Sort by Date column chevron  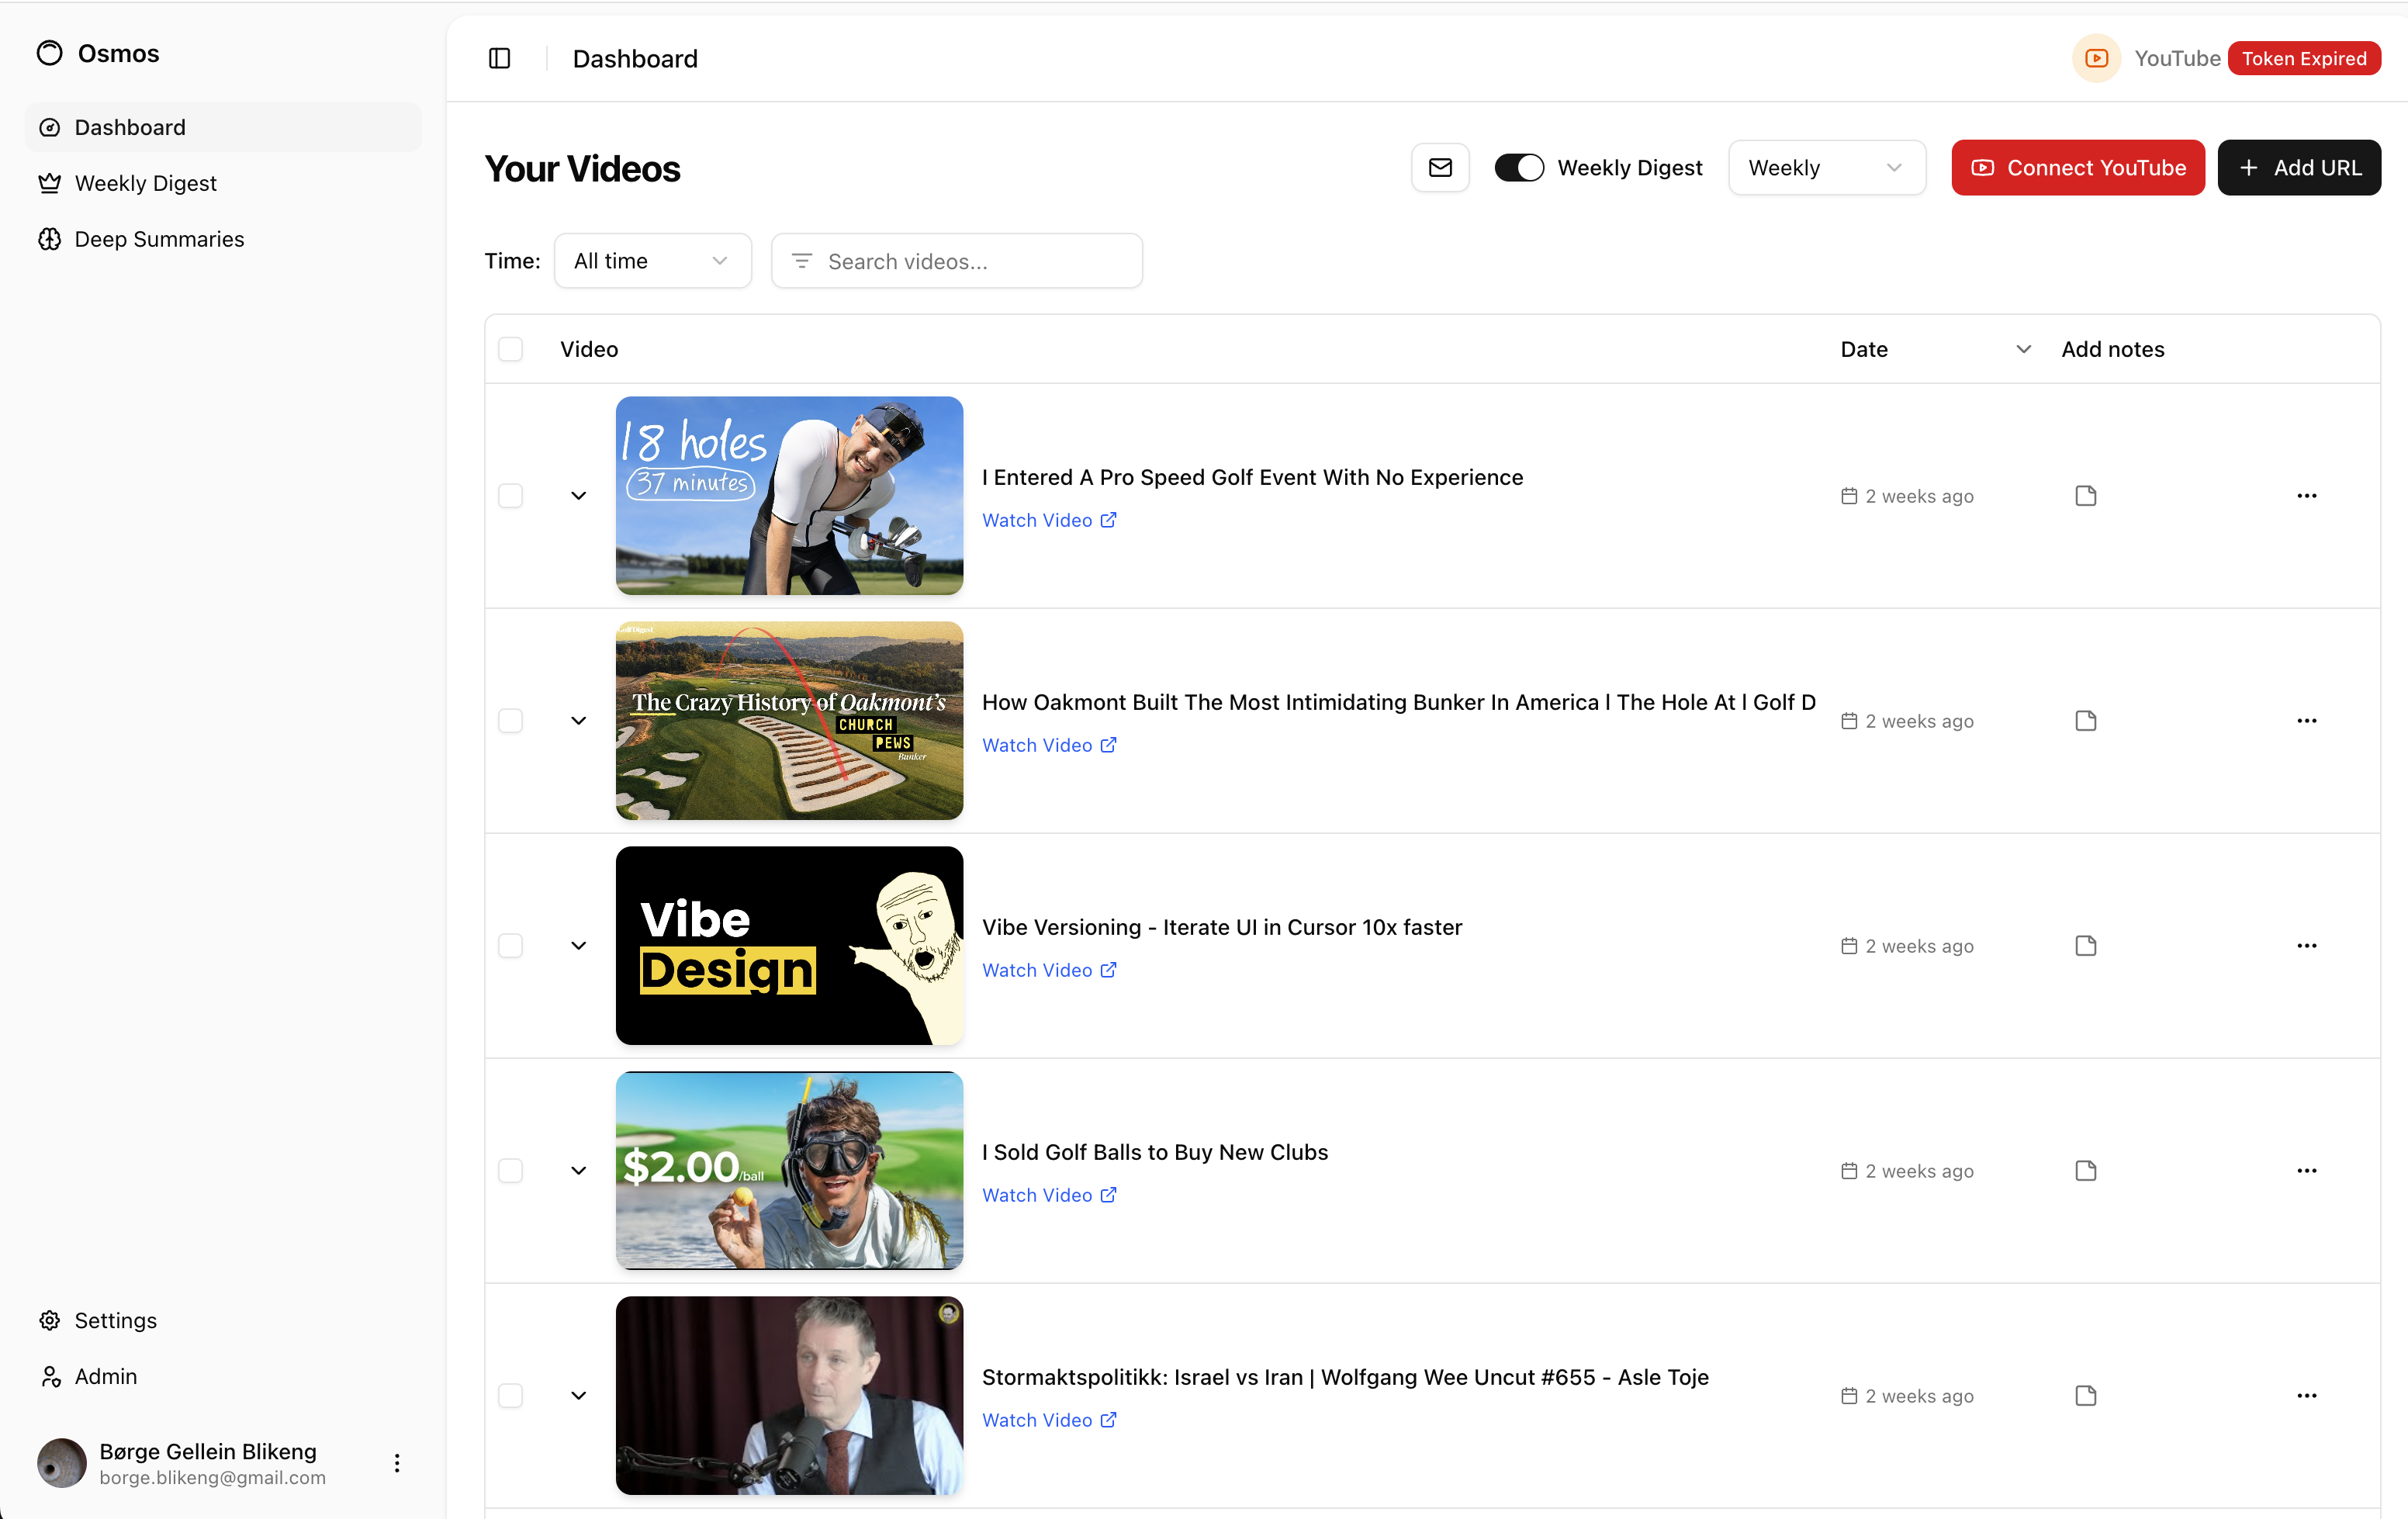click(x=2023, y=349)
